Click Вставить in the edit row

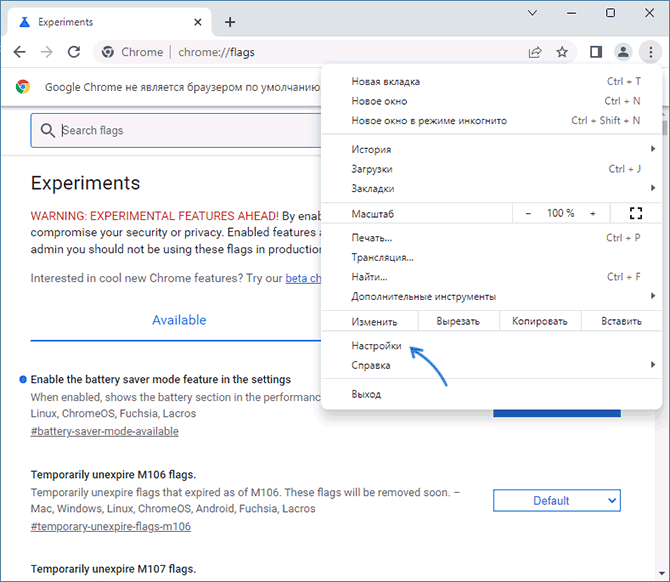coord(621,321)
